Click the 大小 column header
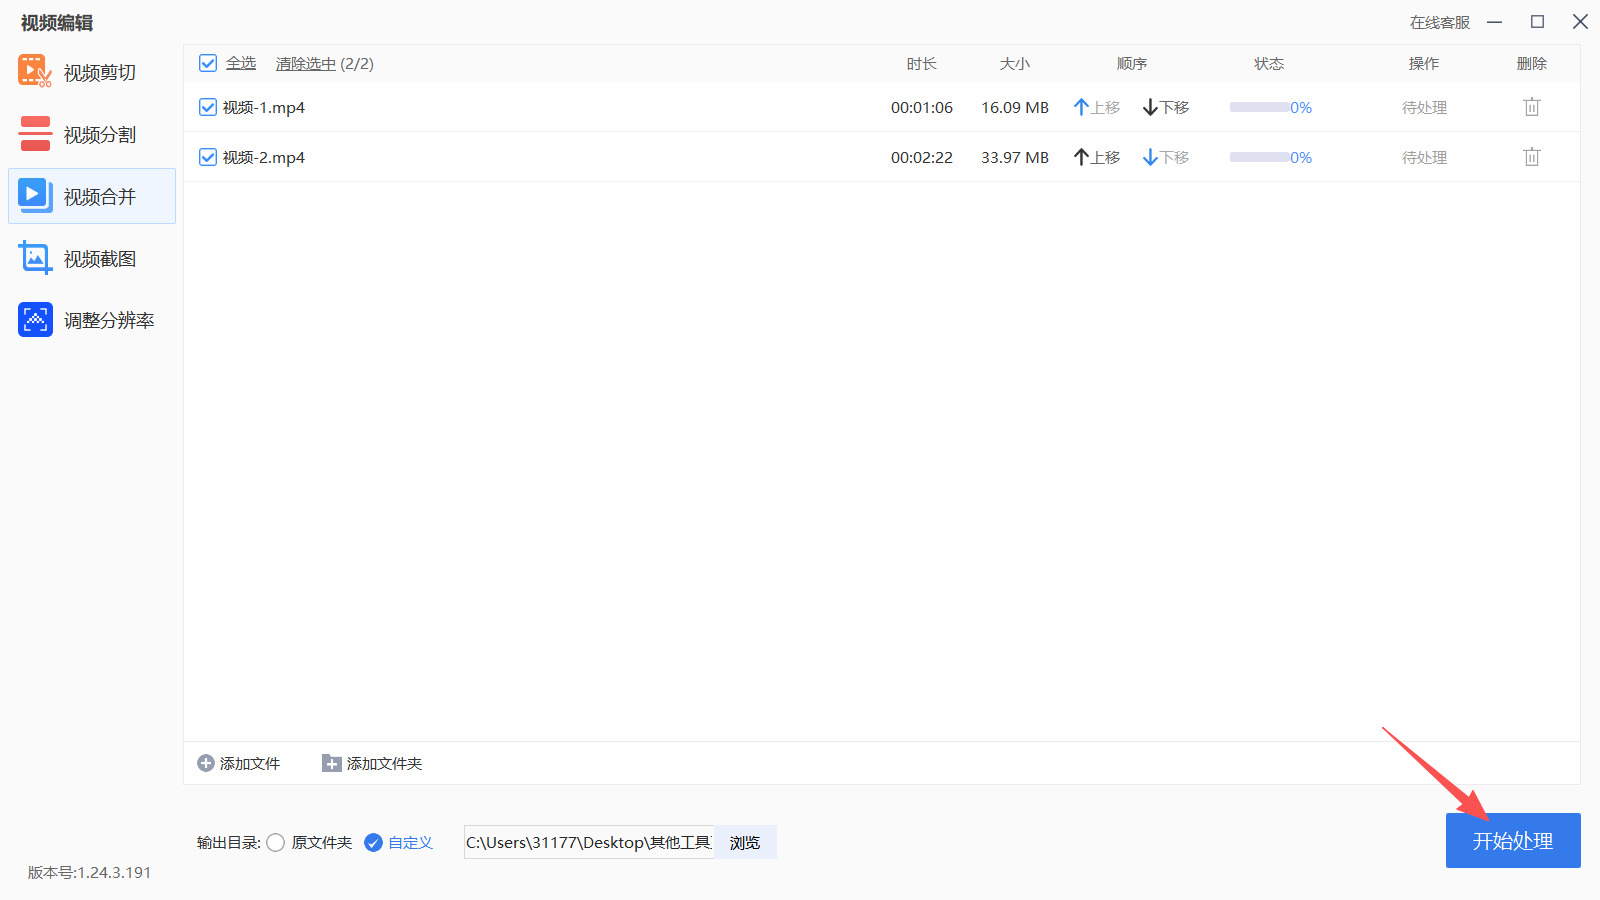The width and height of the screenshot is (1600, 900). click(x=1015, y=63)
